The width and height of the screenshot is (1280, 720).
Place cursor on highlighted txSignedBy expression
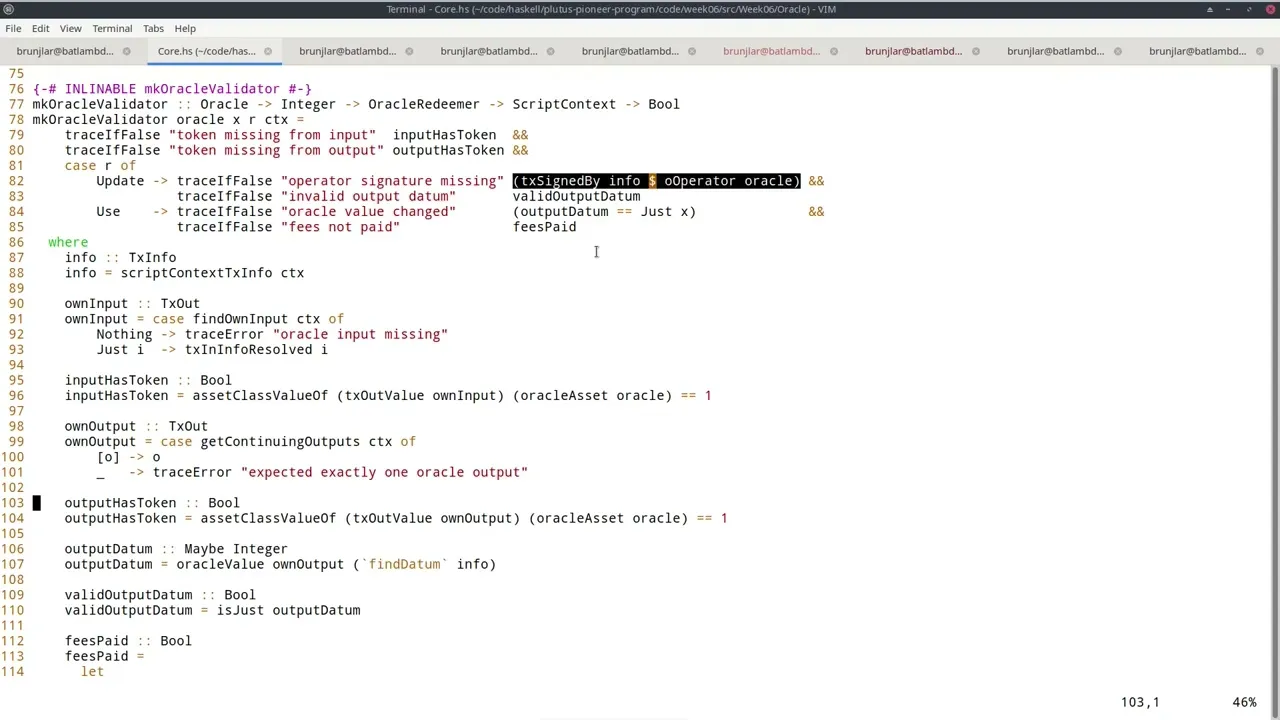pyautogui.click(x=656, y=181)
